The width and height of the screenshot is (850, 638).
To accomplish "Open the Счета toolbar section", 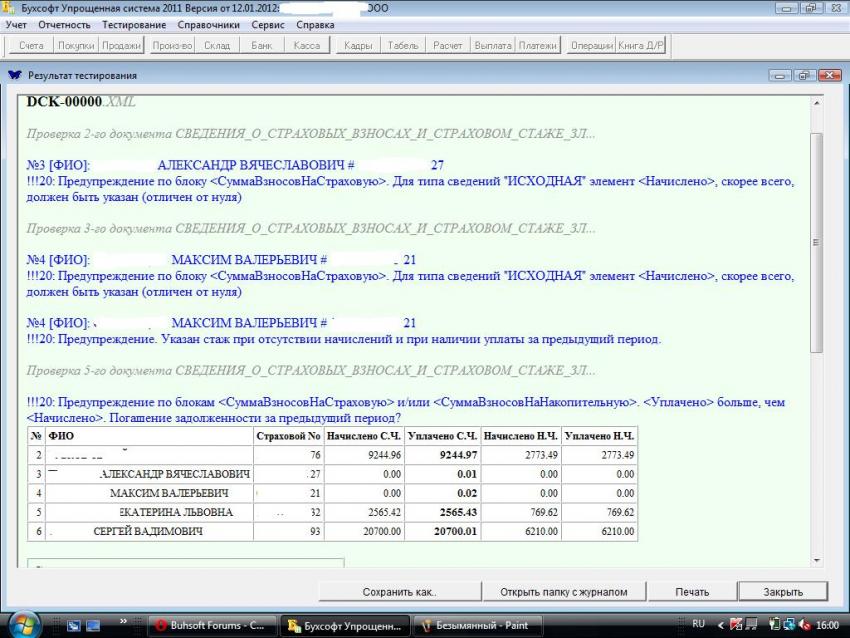I will click(30, 46).
